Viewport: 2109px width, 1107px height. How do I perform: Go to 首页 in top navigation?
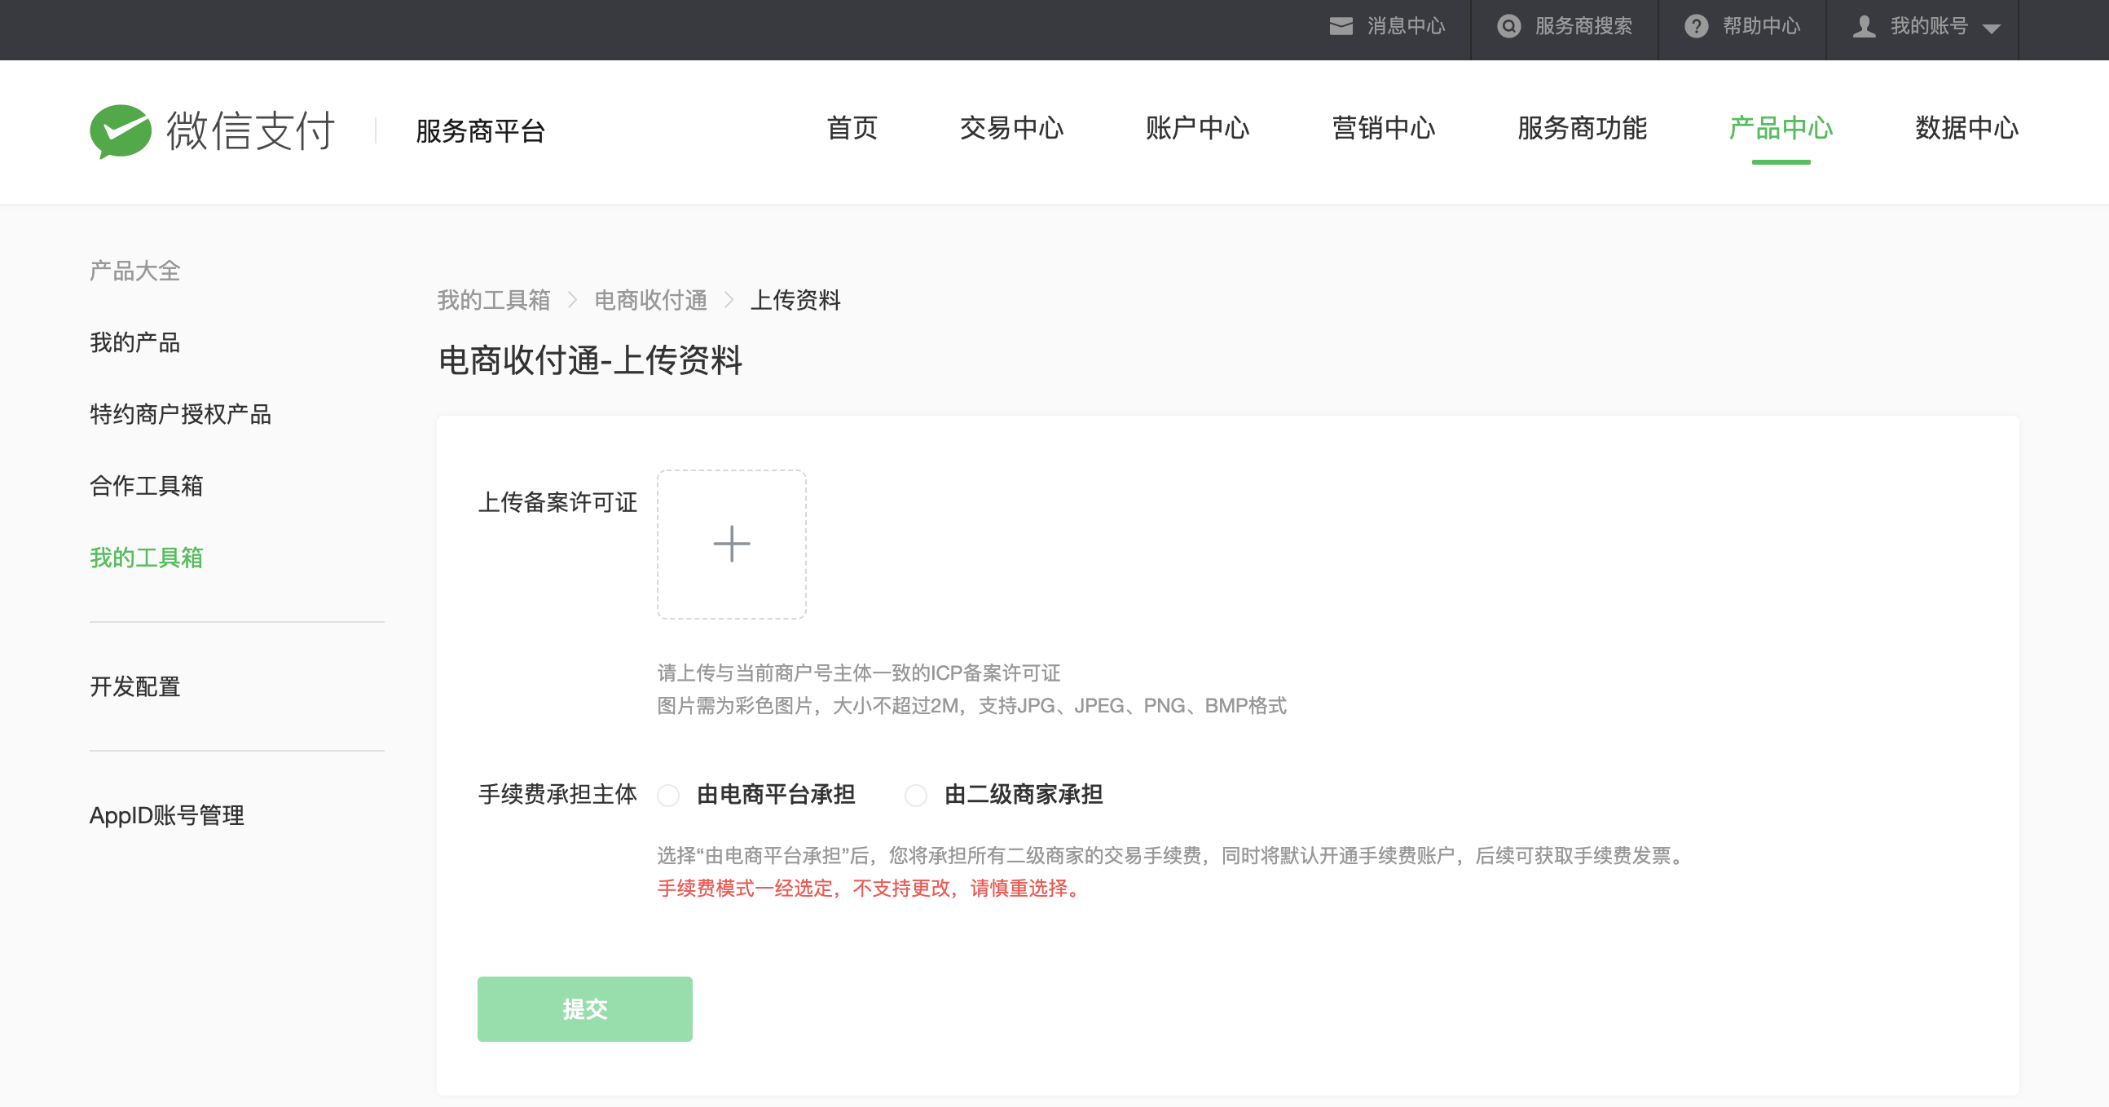point(852,129)
